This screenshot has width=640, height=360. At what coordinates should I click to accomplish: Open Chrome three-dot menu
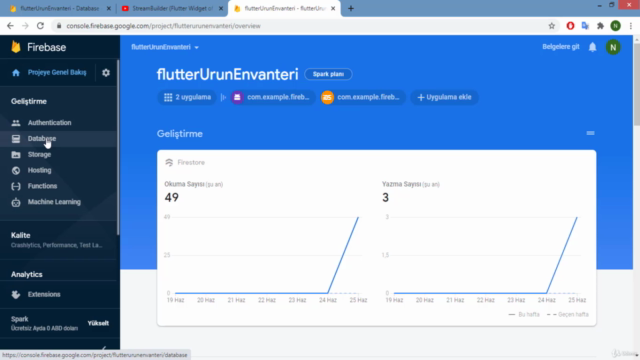pyautogui.click(x=631, y=26)
